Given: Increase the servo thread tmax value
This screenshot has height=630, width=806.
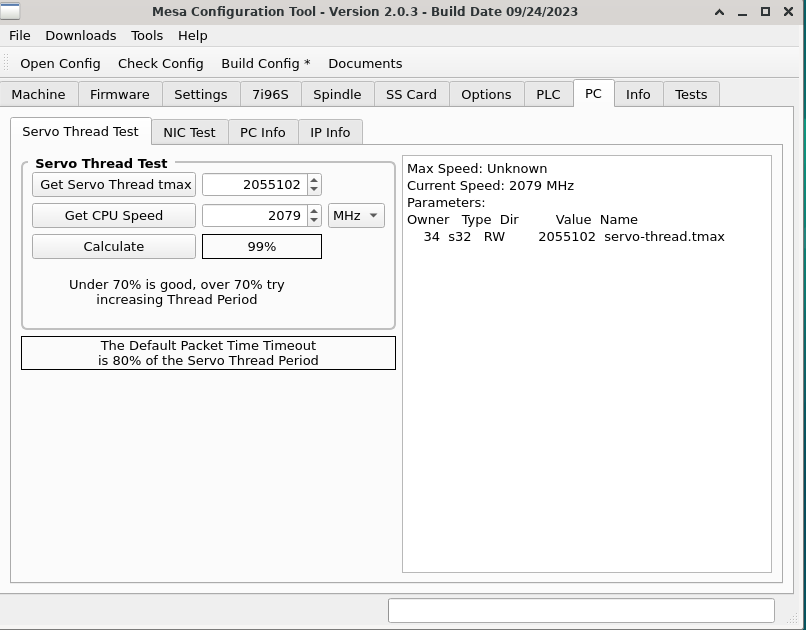Looking at the screenshot, I should [x=314, y=179].
